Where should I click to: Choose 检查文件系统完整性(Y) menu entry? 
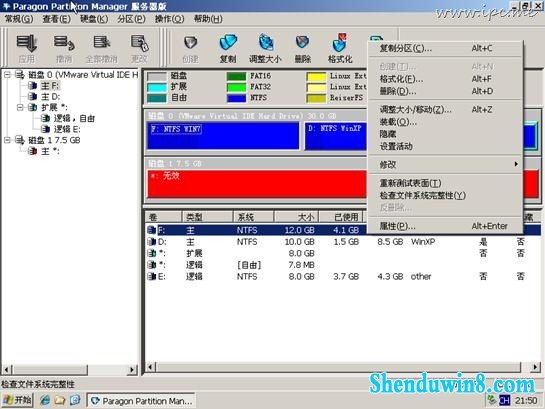pyautogui.click(x=445, y=195)
